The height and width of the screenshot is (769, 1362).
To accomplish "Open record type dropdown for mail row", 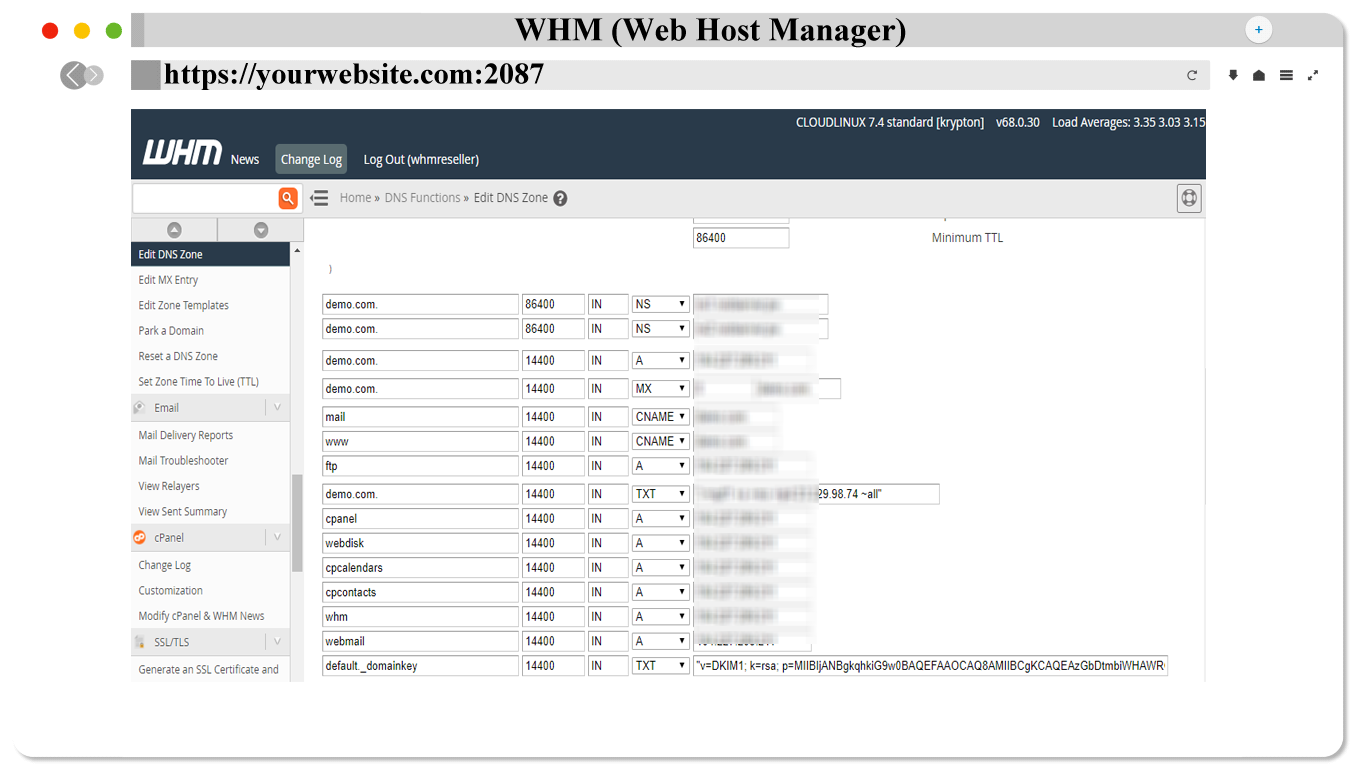I will (660, 417).
